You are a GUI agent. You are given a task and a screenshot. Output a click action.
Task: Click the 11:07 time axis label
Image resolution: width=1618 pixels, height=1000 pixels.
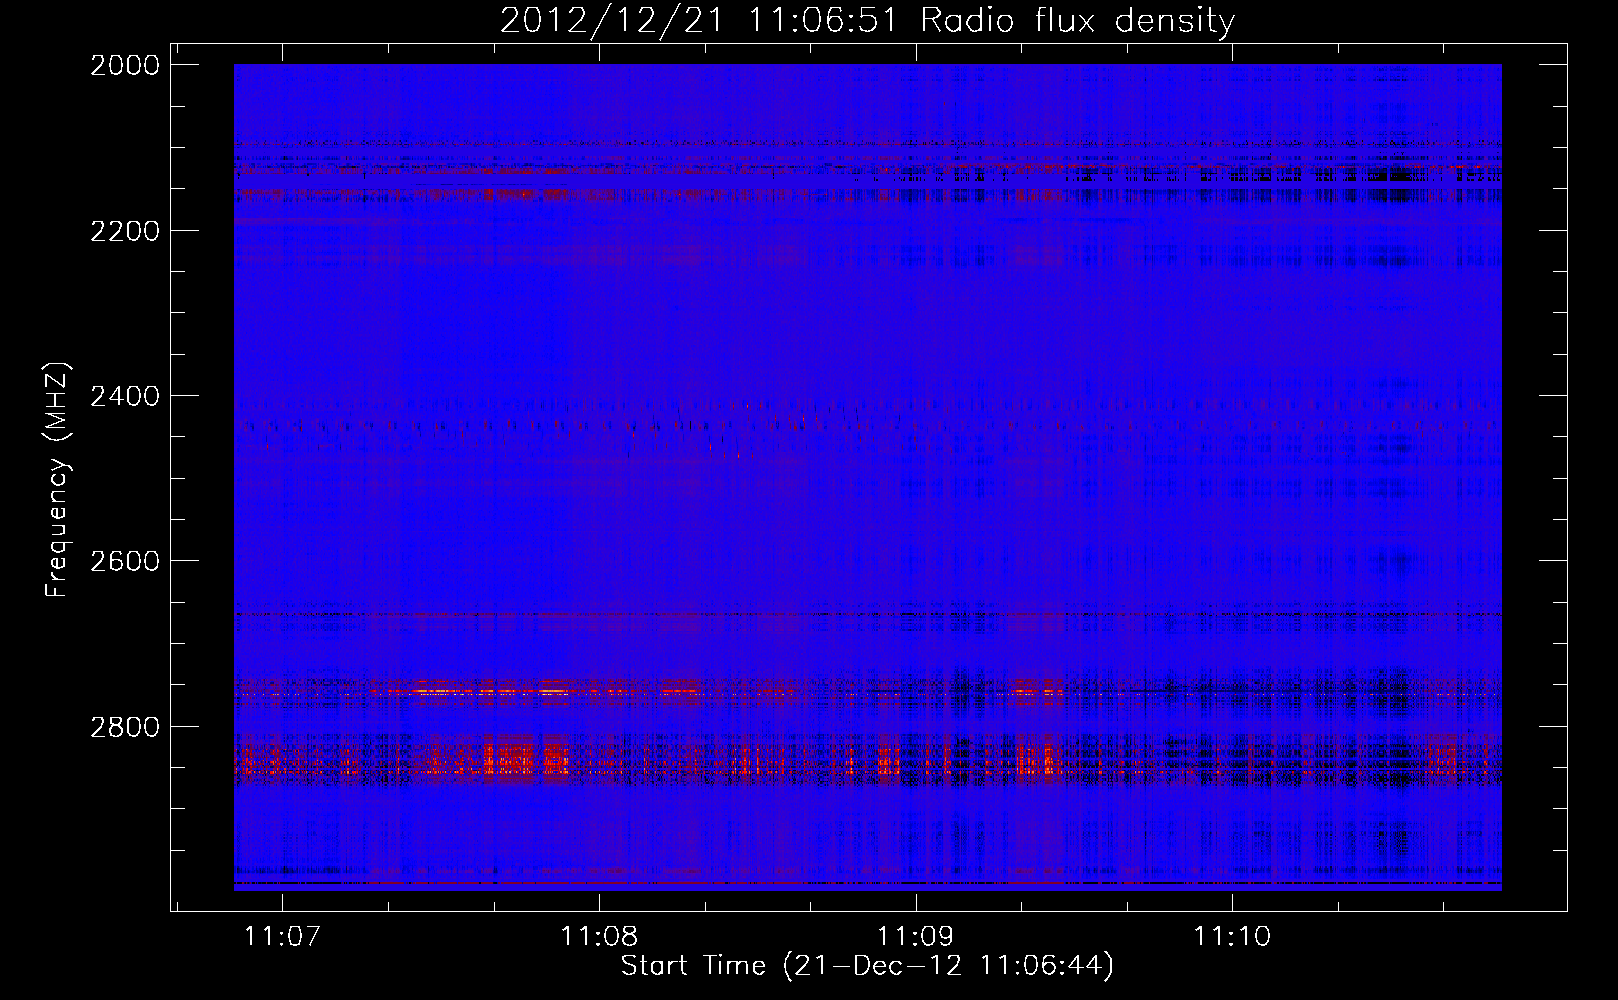pos(283,936)
